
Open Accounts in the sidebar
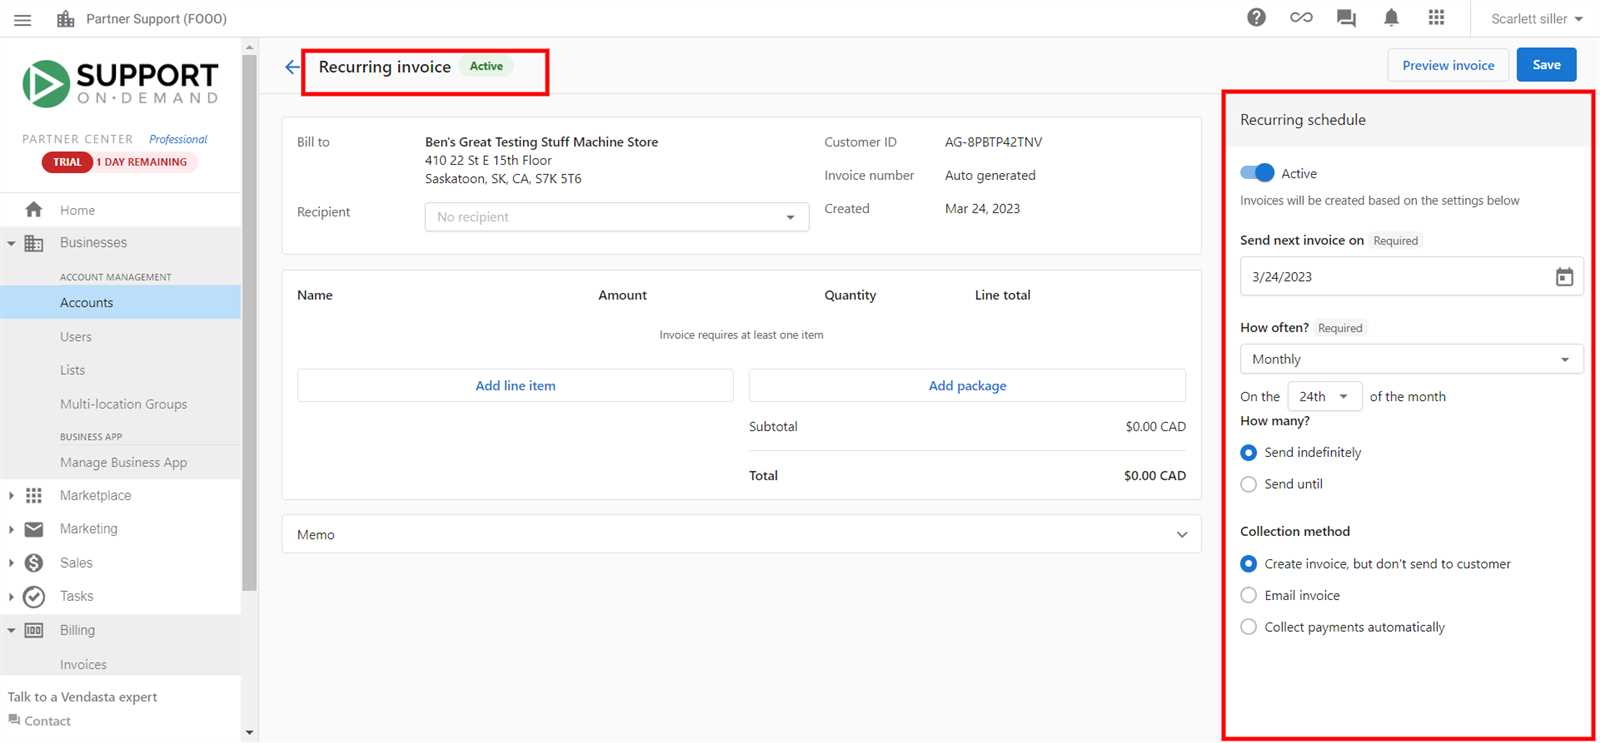120,303
